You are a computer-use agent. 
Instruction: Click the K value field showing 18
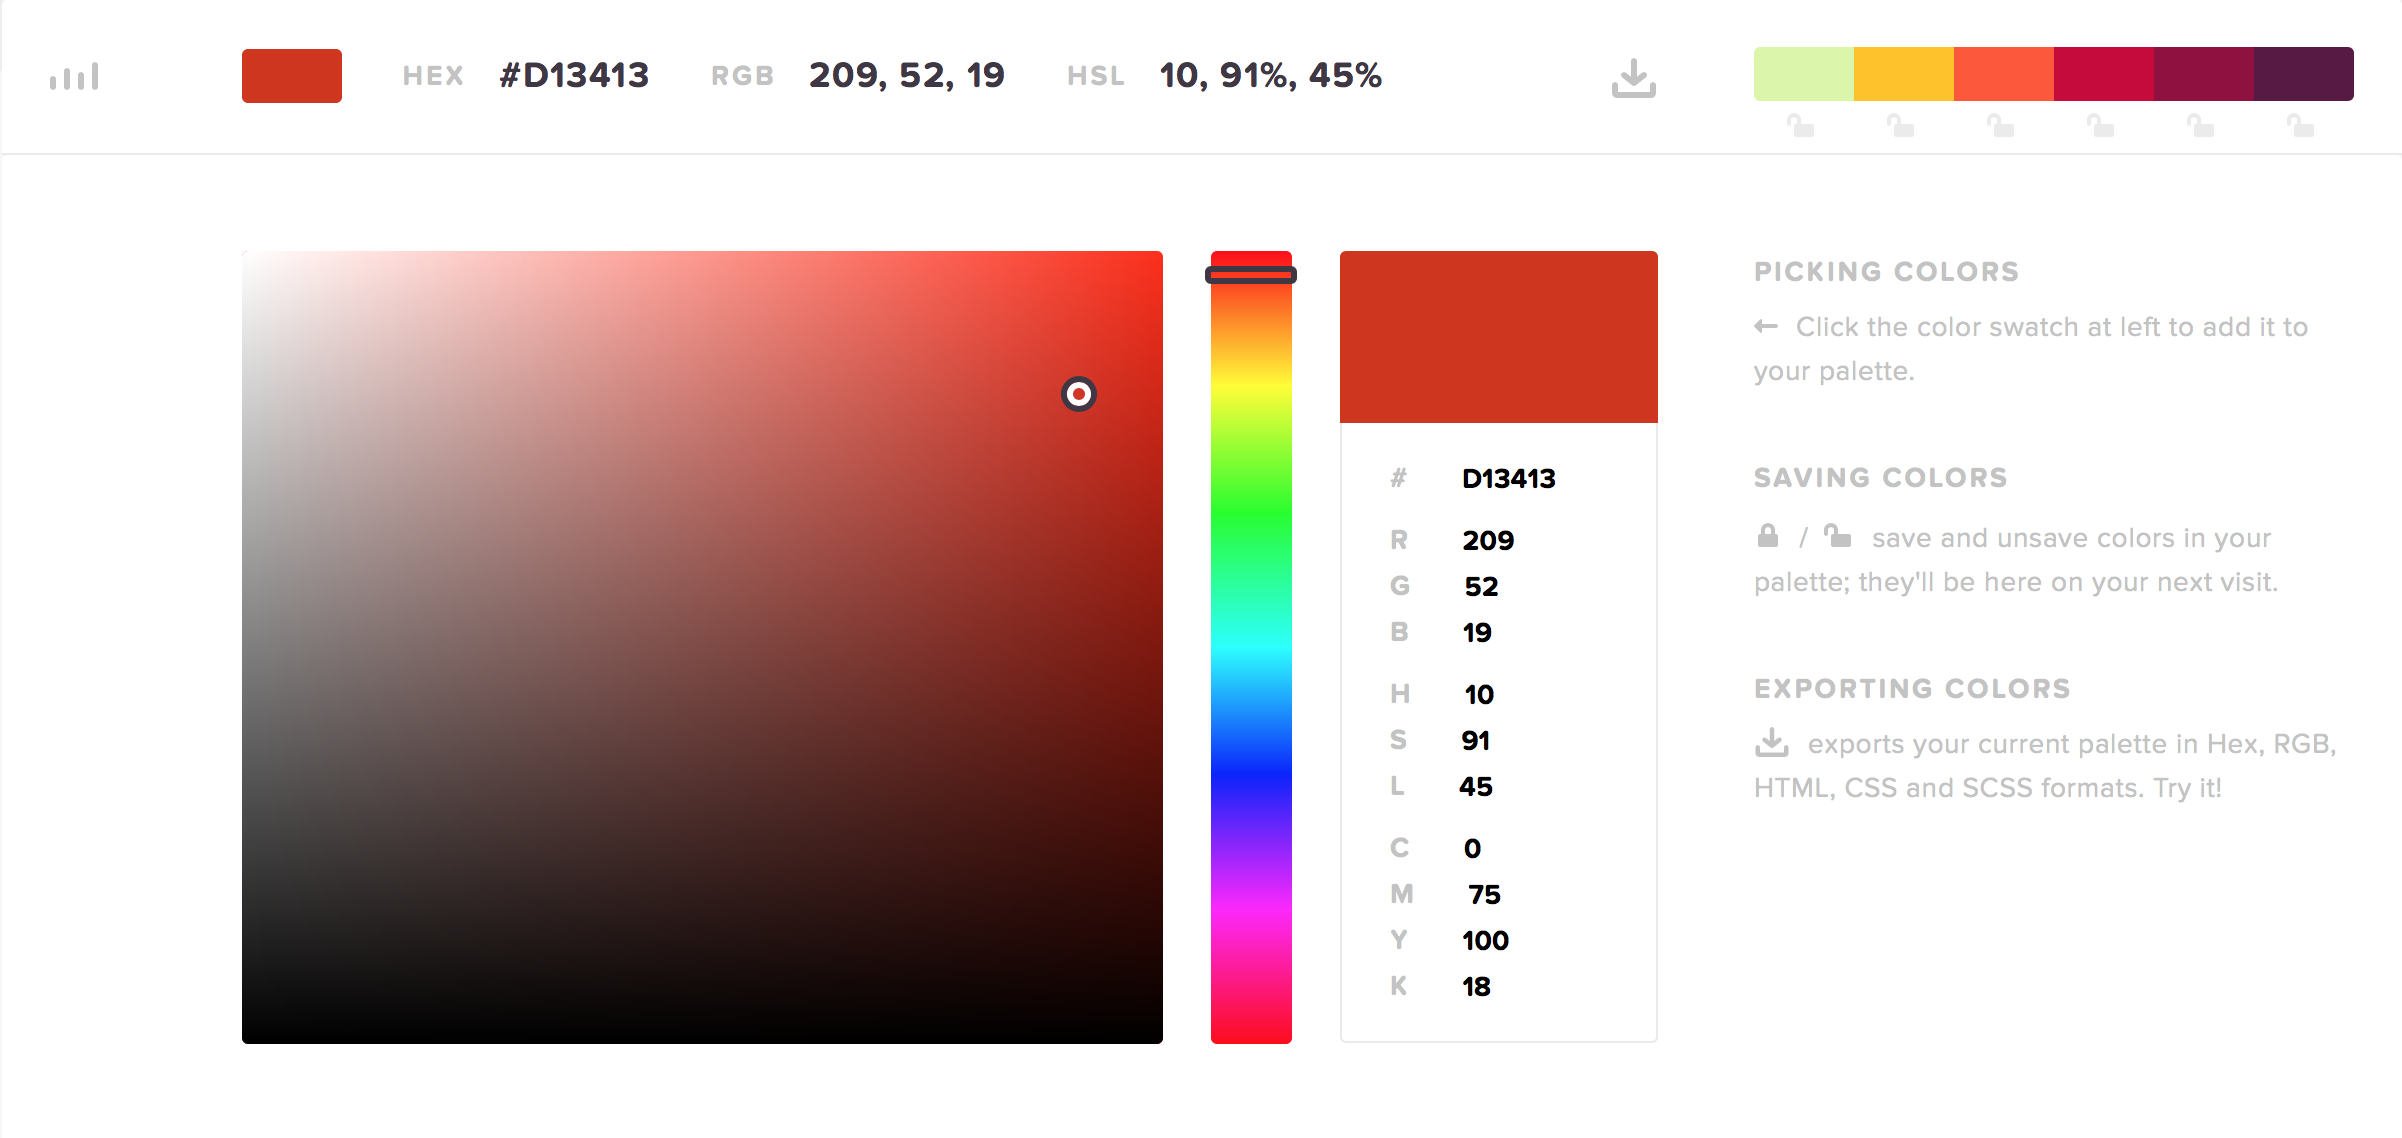click(1476, 987)
